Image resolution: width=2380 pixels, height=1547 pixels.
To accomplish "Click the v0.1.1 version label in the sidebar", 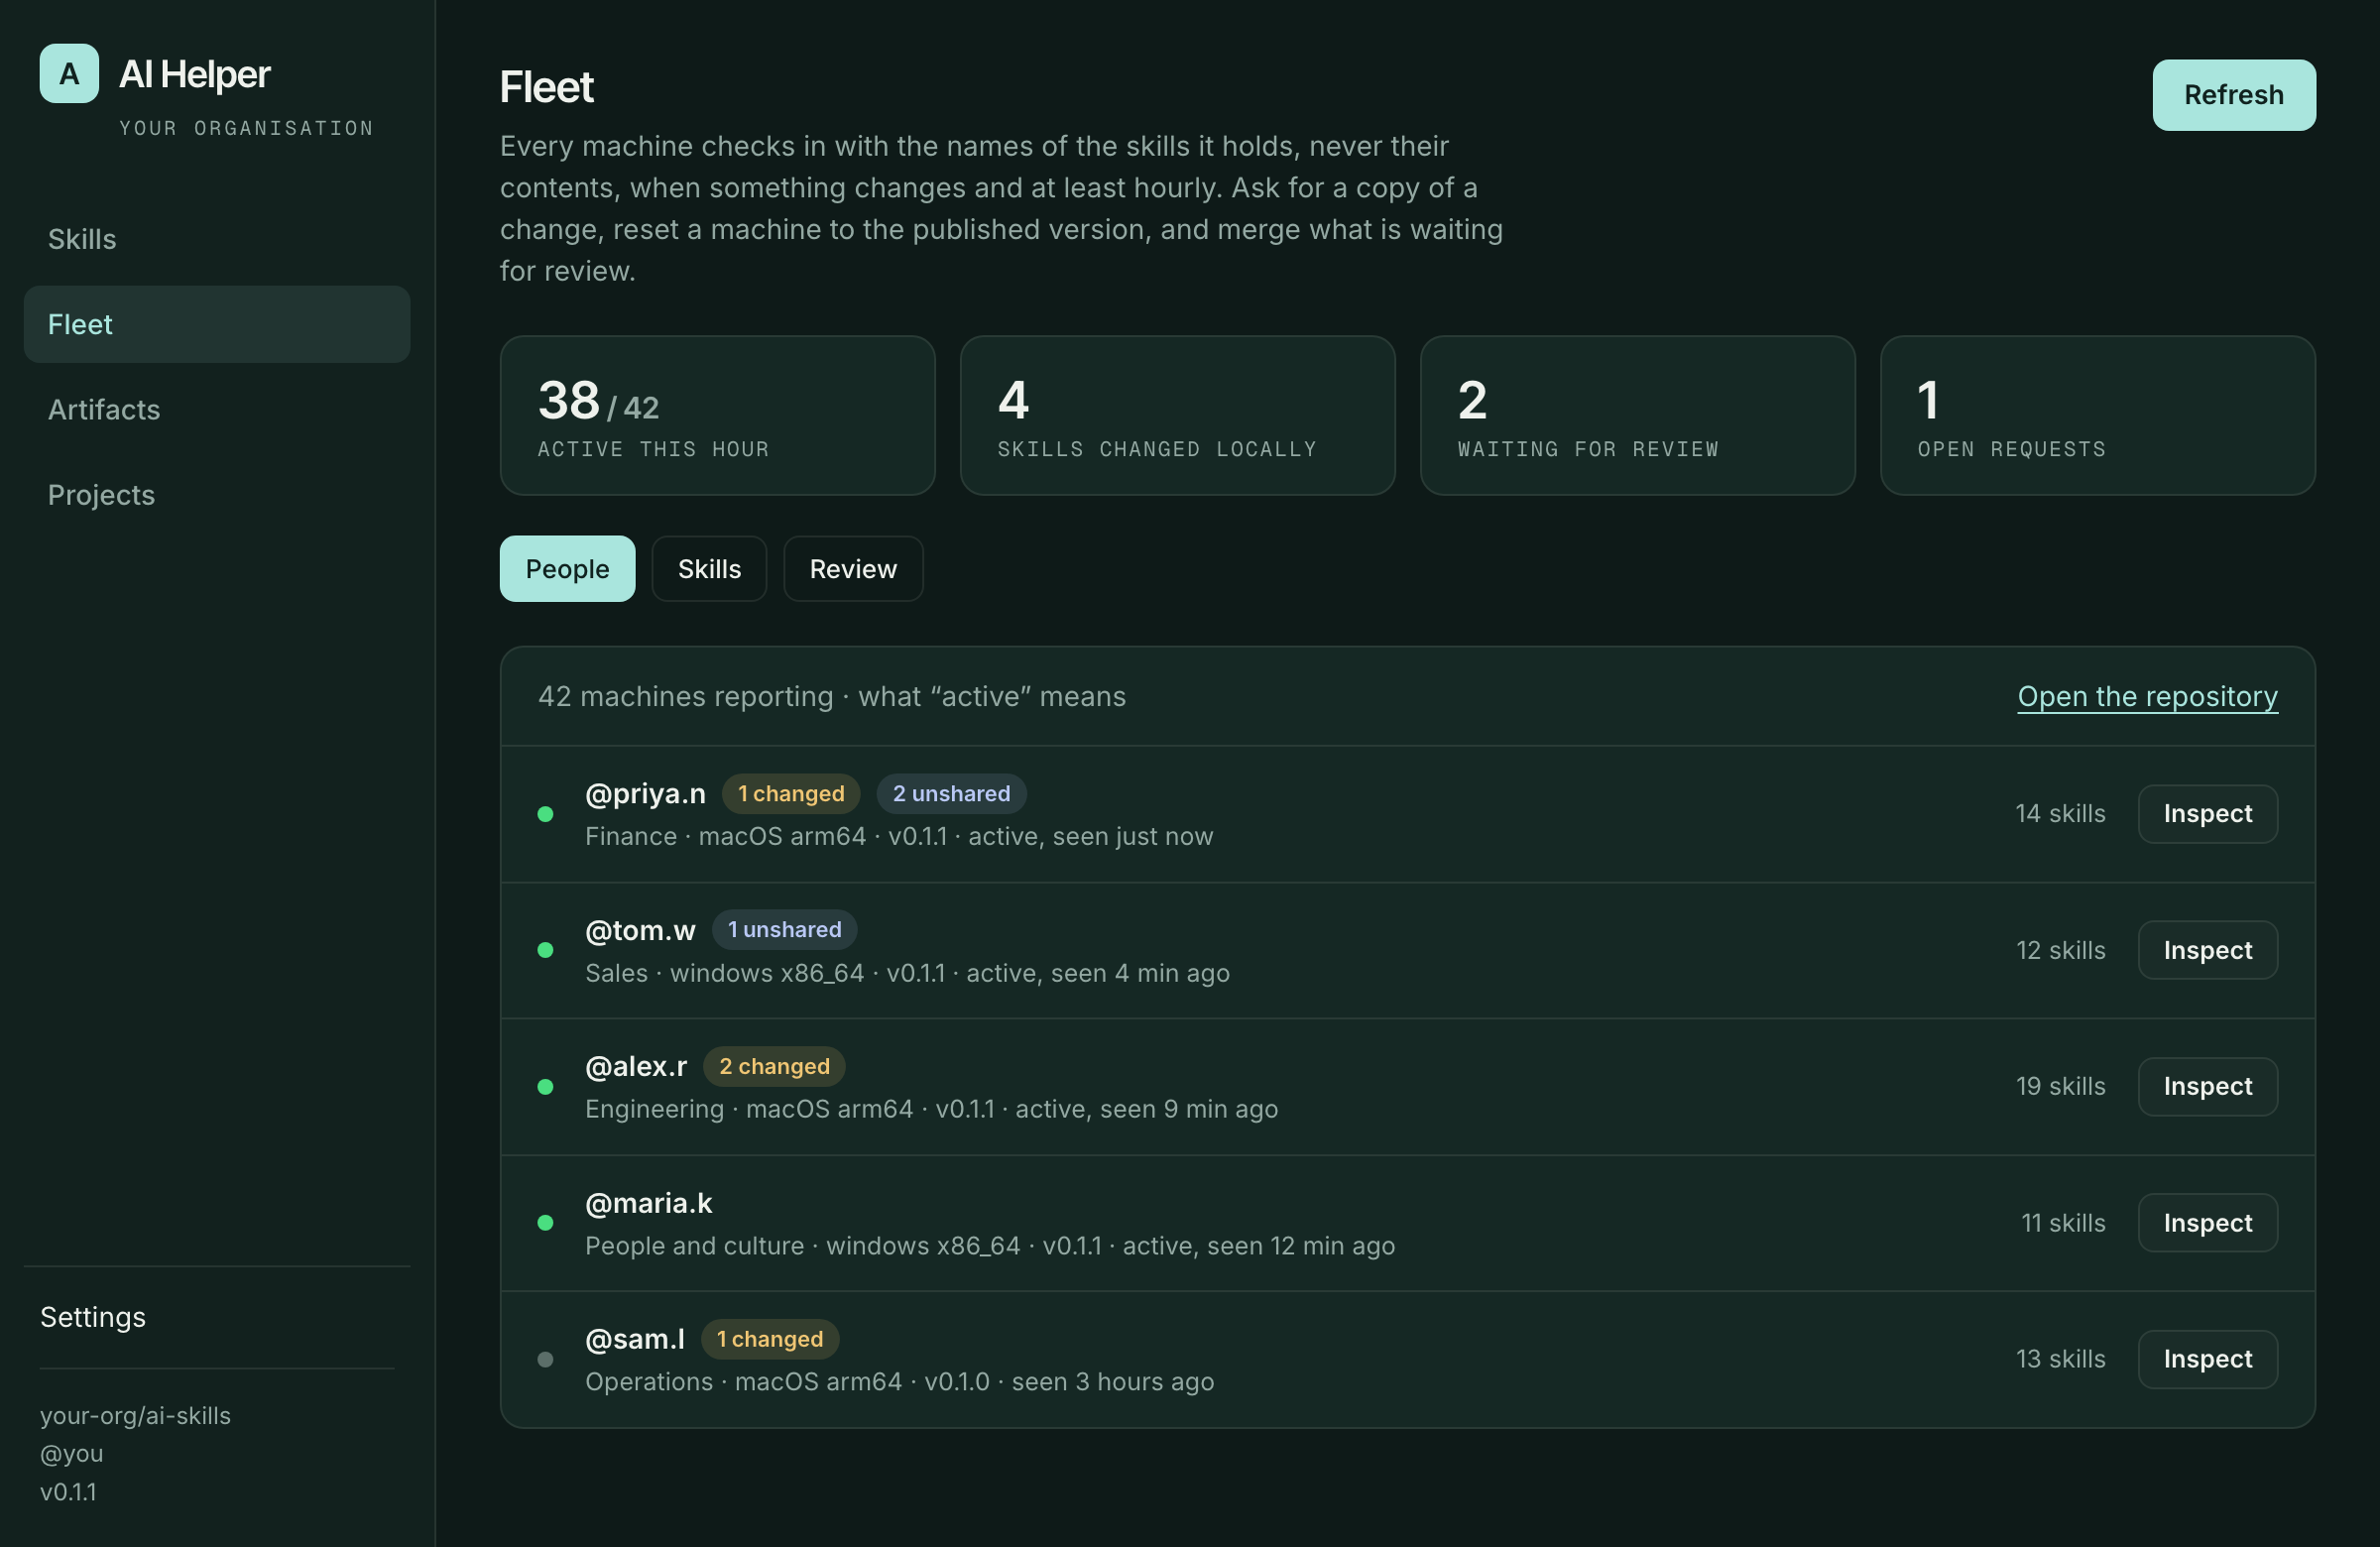I will 68,1491.
